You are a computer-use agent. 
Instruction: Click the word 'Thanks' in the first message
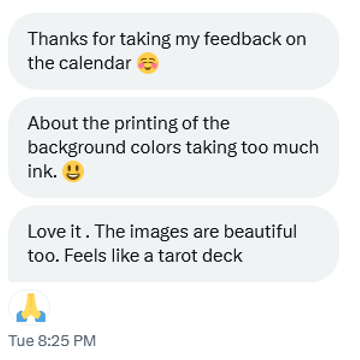click(58, 39)
